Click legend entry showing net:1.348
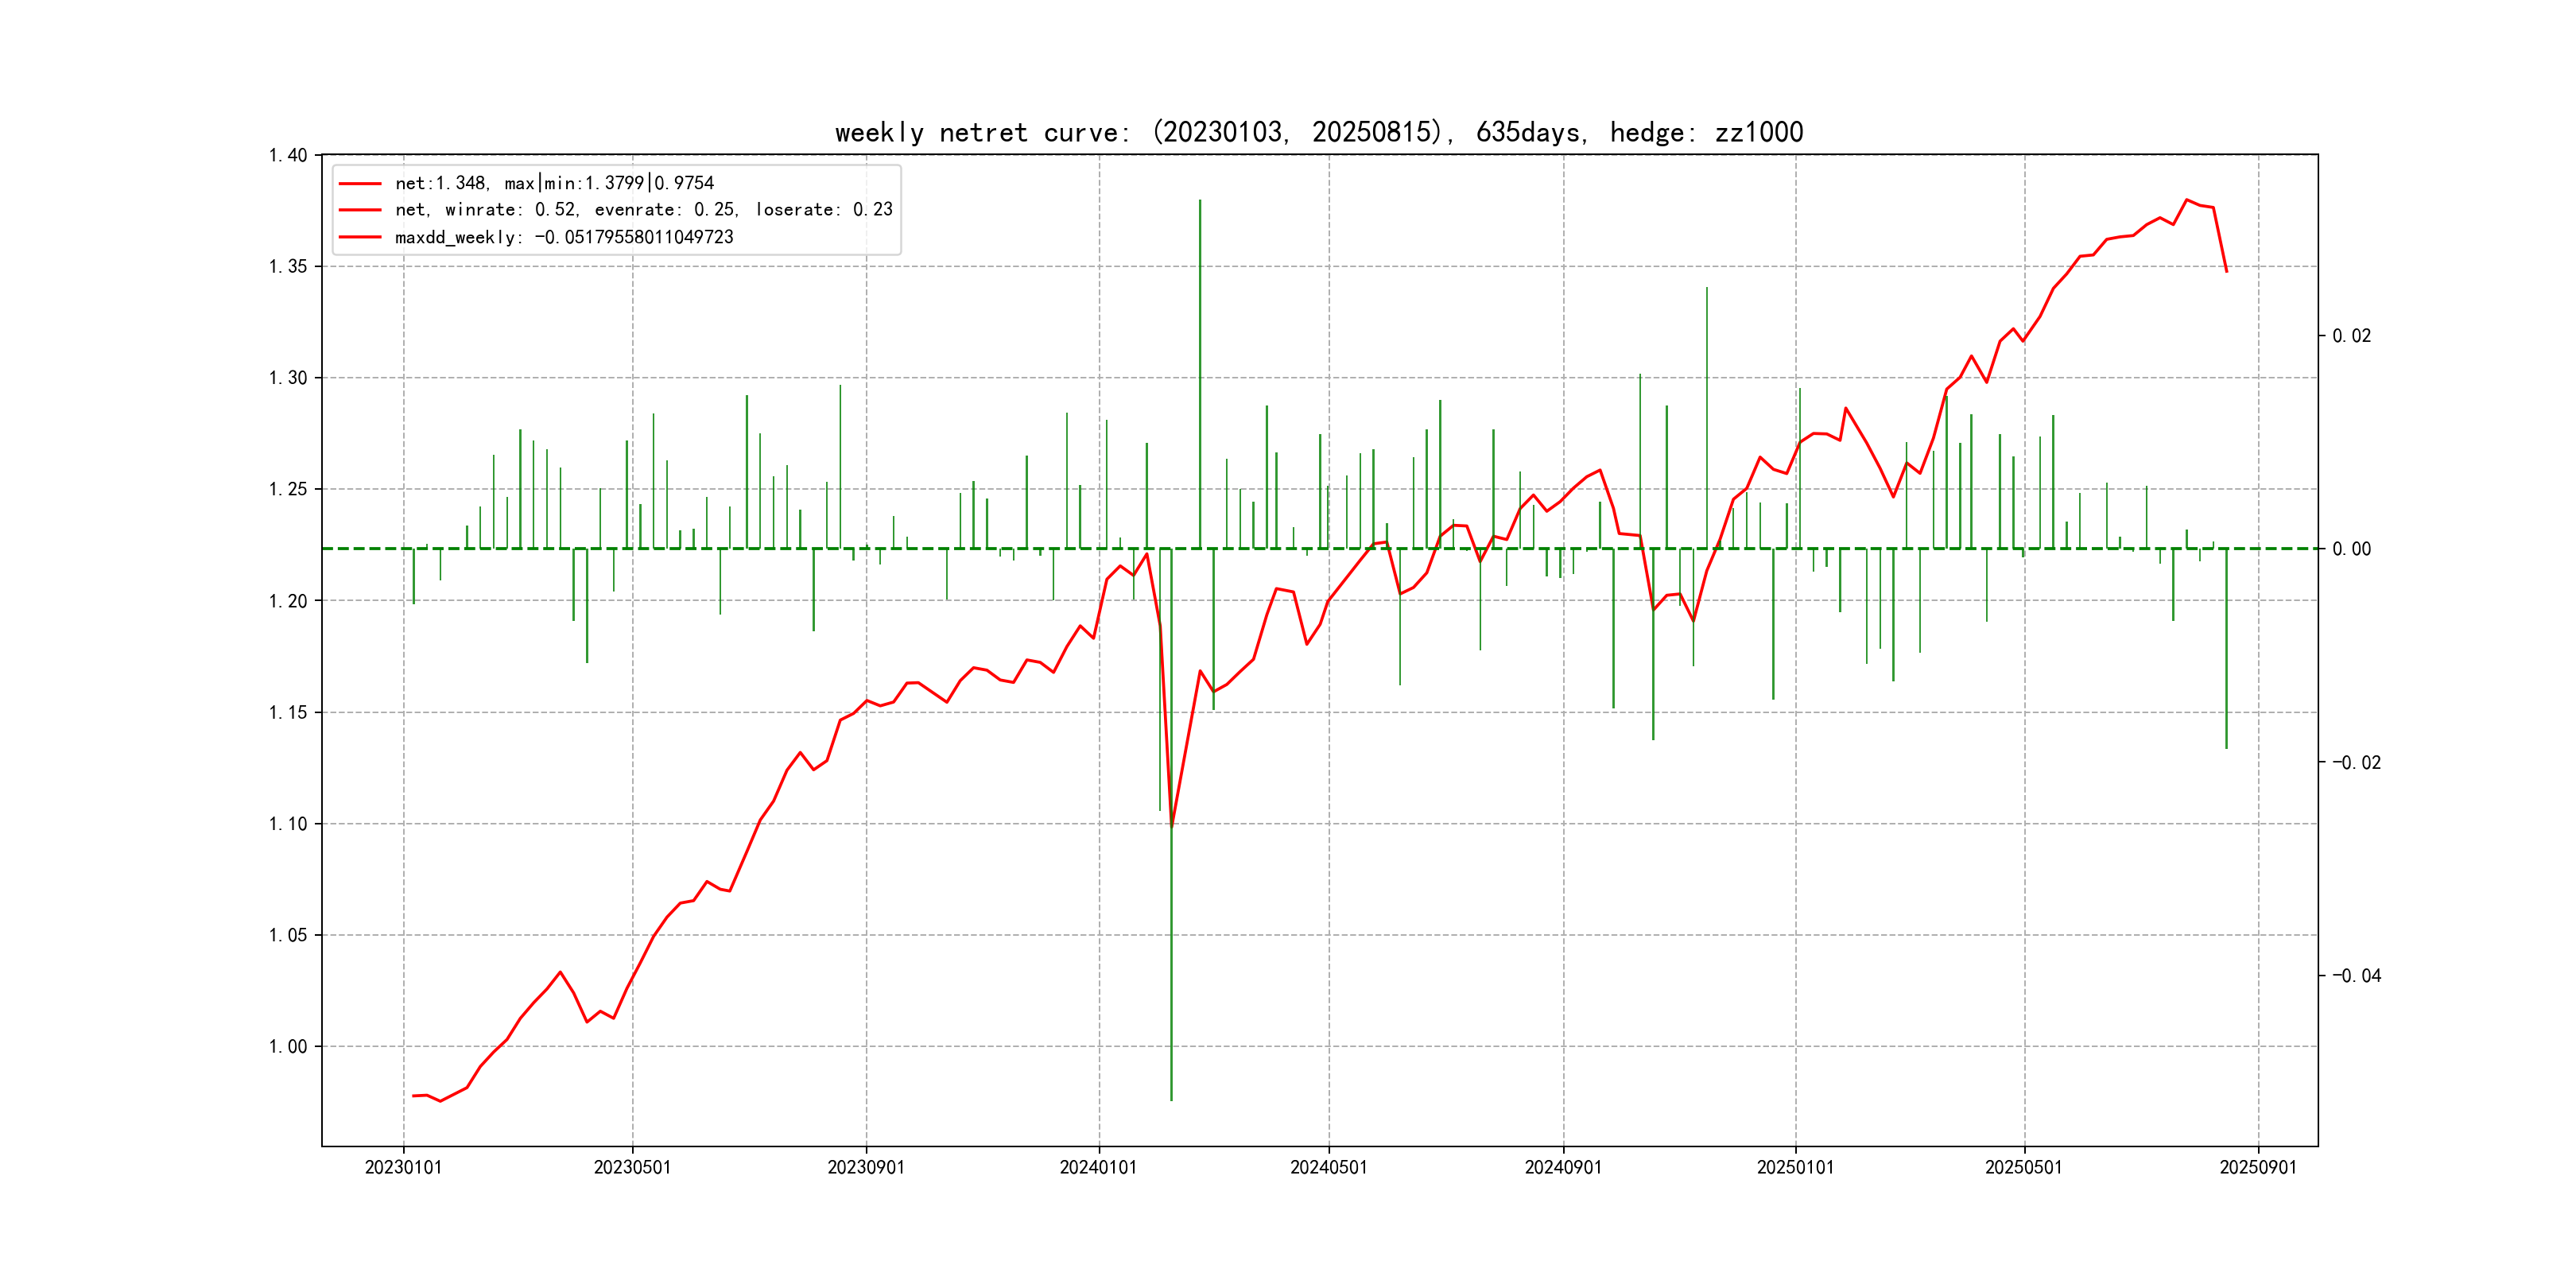The width and height of the screenshot is (2576, 1288). click(x=554, y=183)
